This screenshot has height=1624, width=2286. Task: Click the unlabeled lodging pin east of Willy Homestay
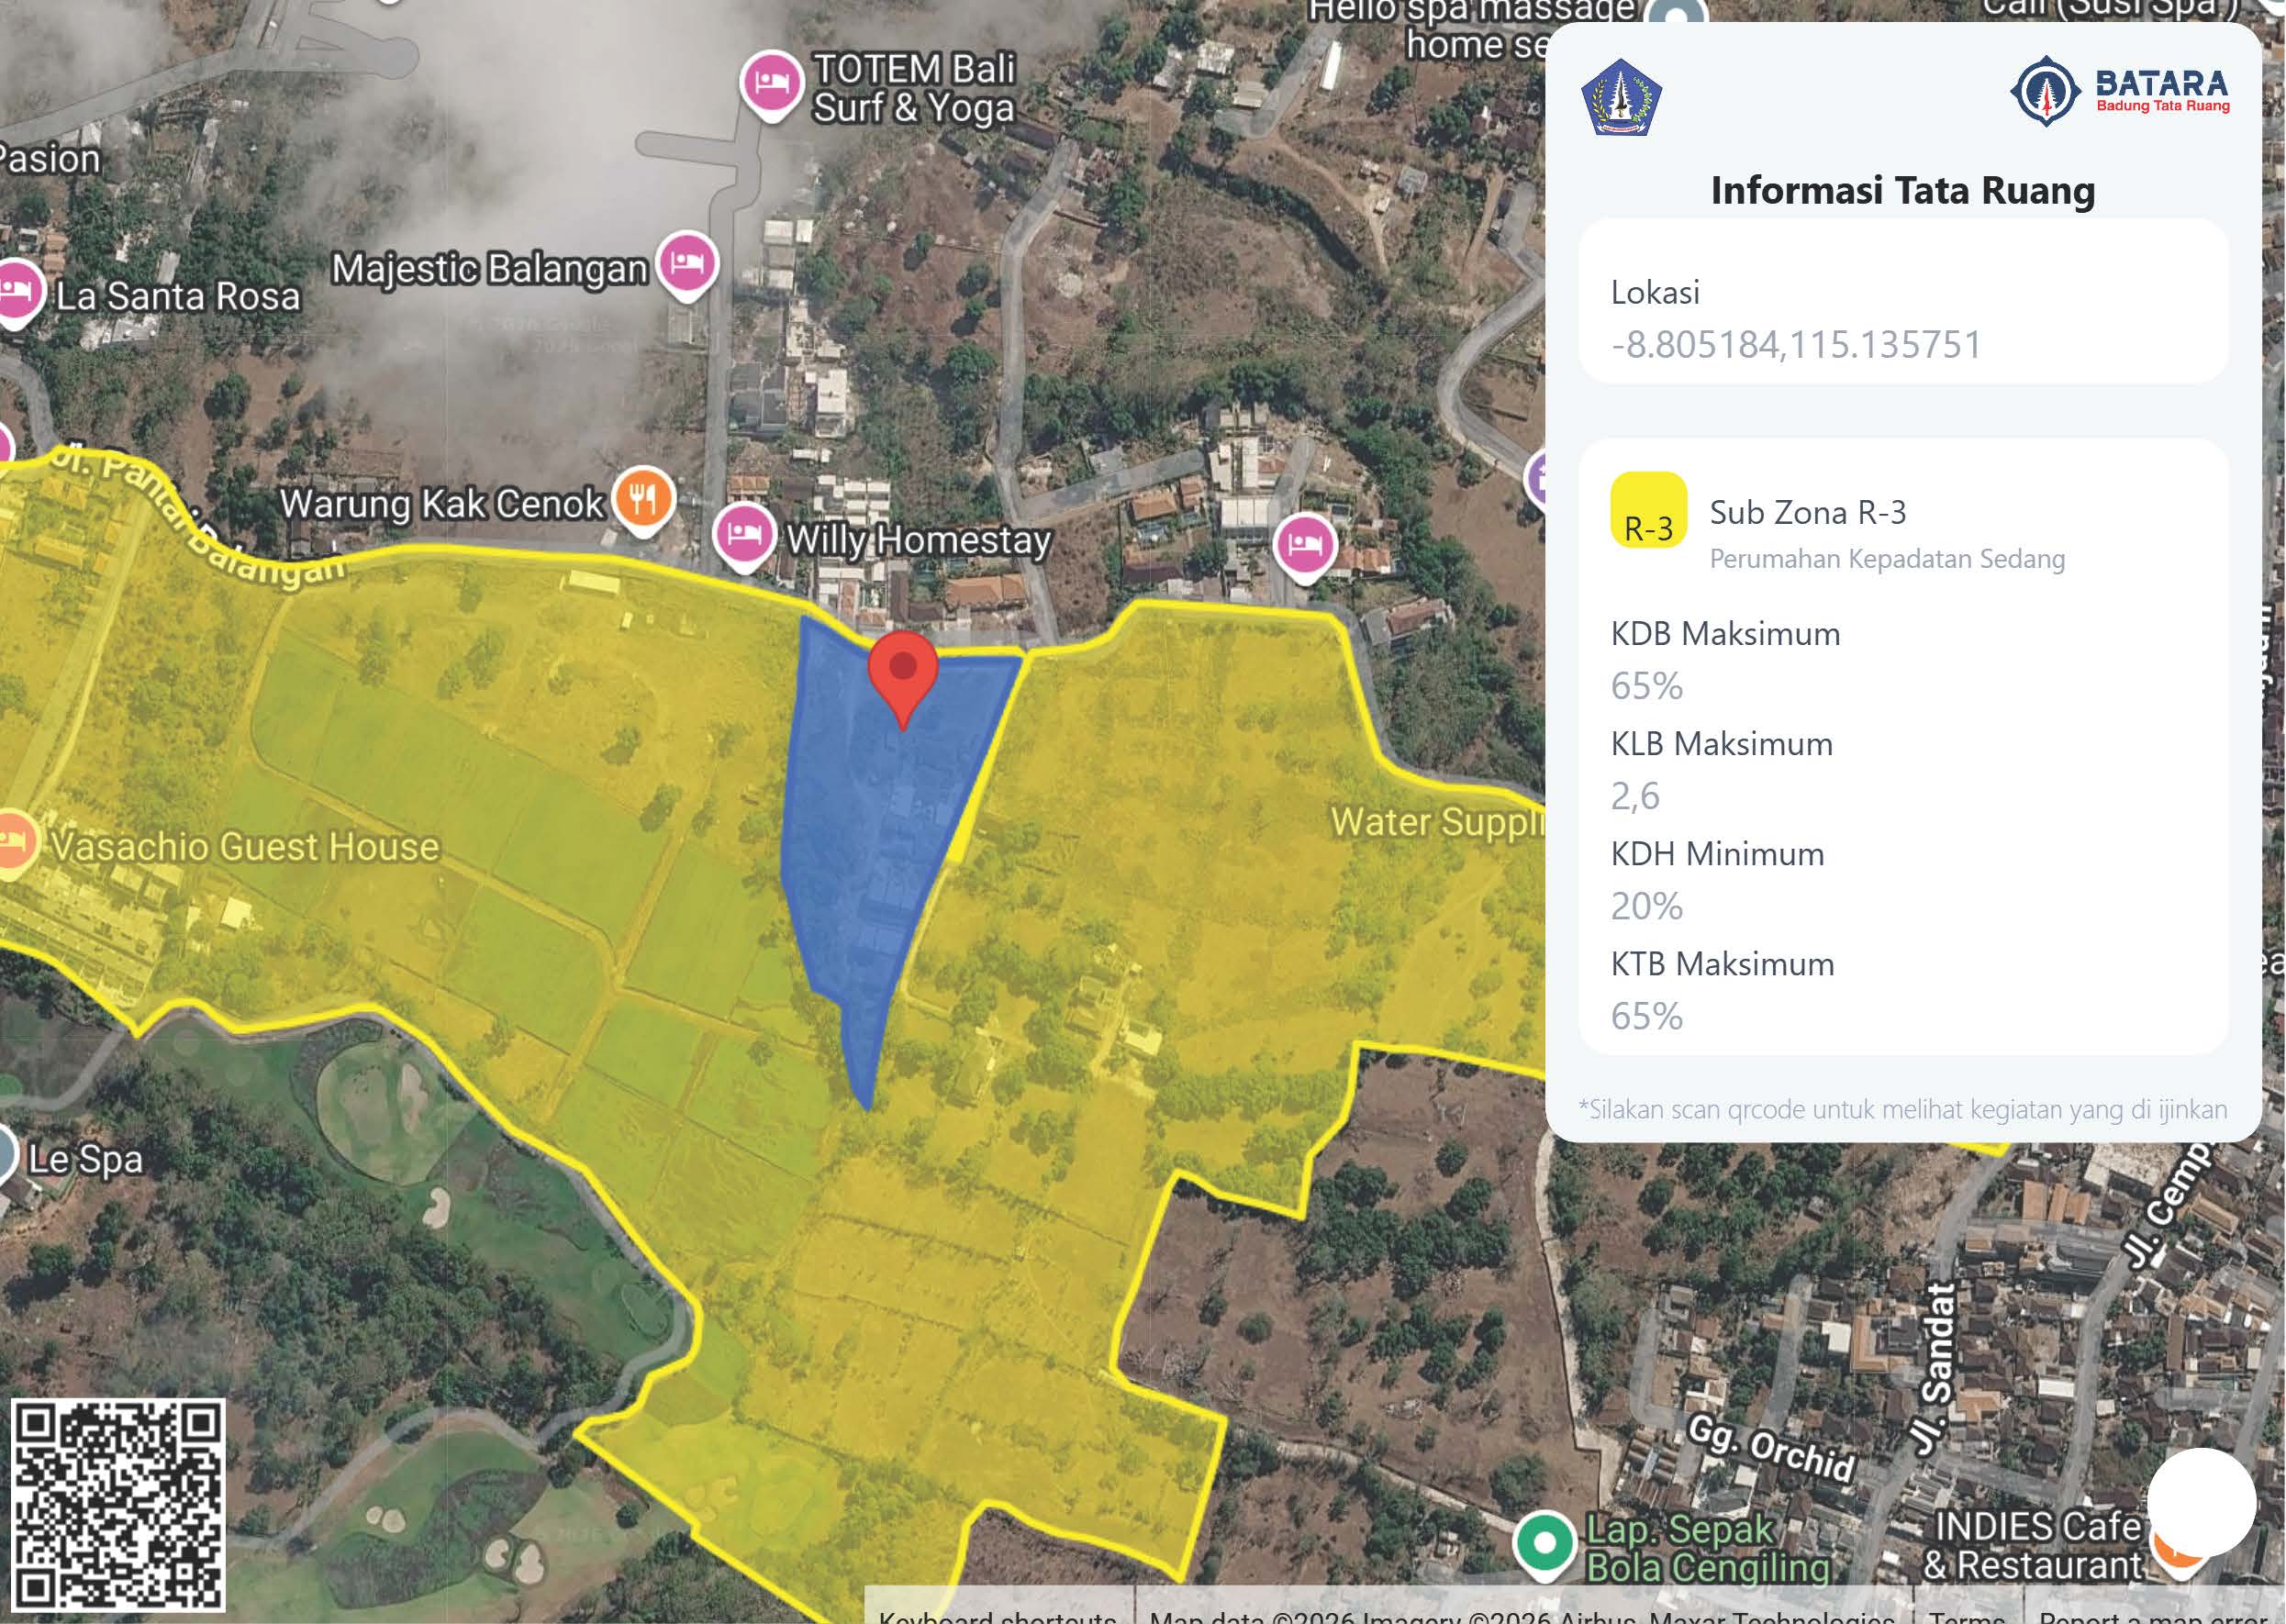[x=1304, y=549]
